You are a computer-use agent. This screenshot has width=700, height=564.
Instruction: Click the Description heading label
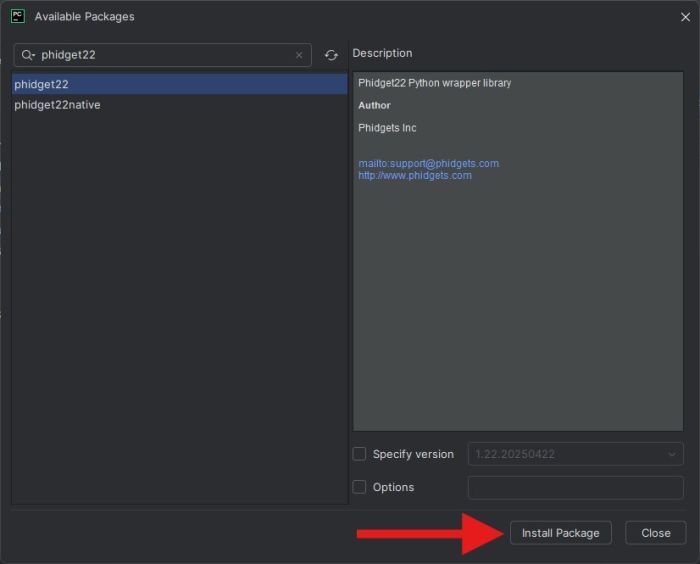[x=382, y=53]
